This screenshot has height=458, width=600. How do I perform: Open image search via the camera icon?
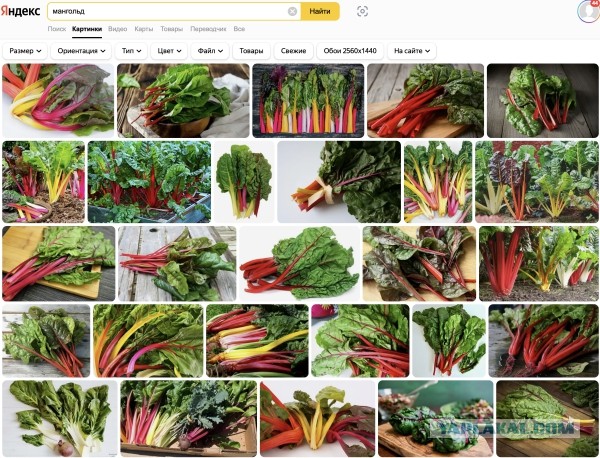coord(362,11)
